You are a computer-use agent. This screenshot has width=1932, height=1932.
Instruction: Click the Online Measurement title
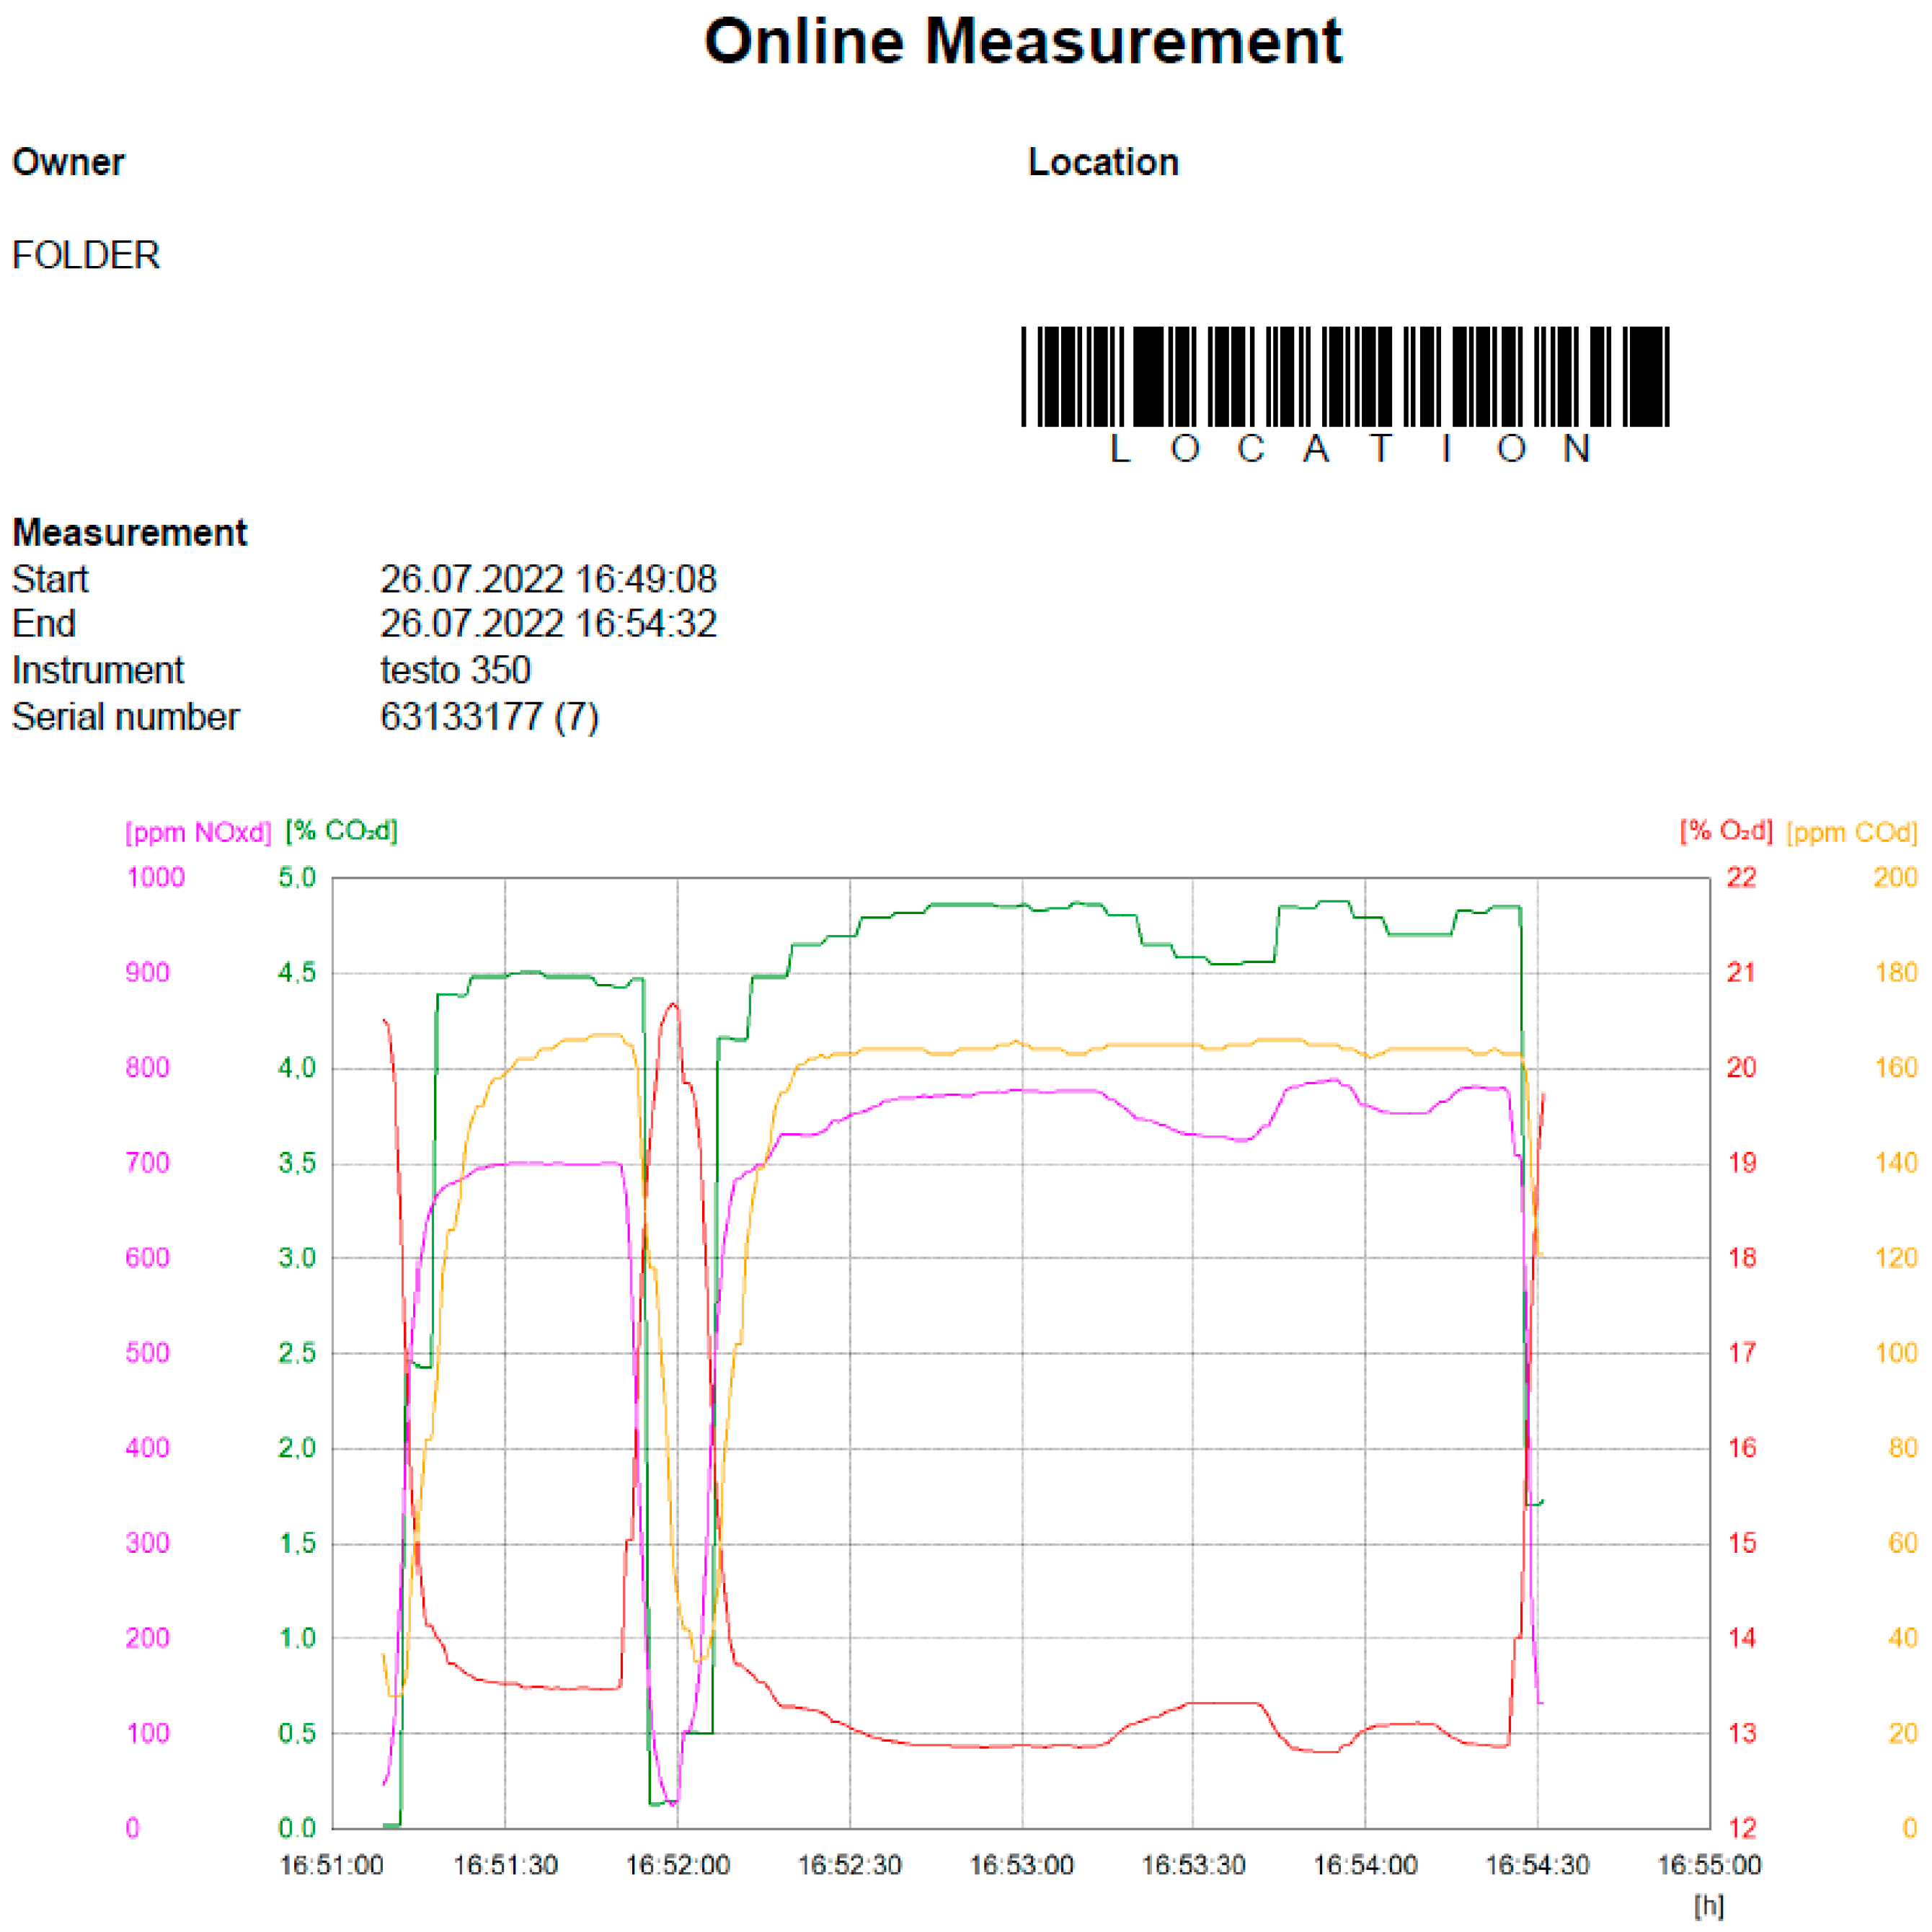(1022, 42)
